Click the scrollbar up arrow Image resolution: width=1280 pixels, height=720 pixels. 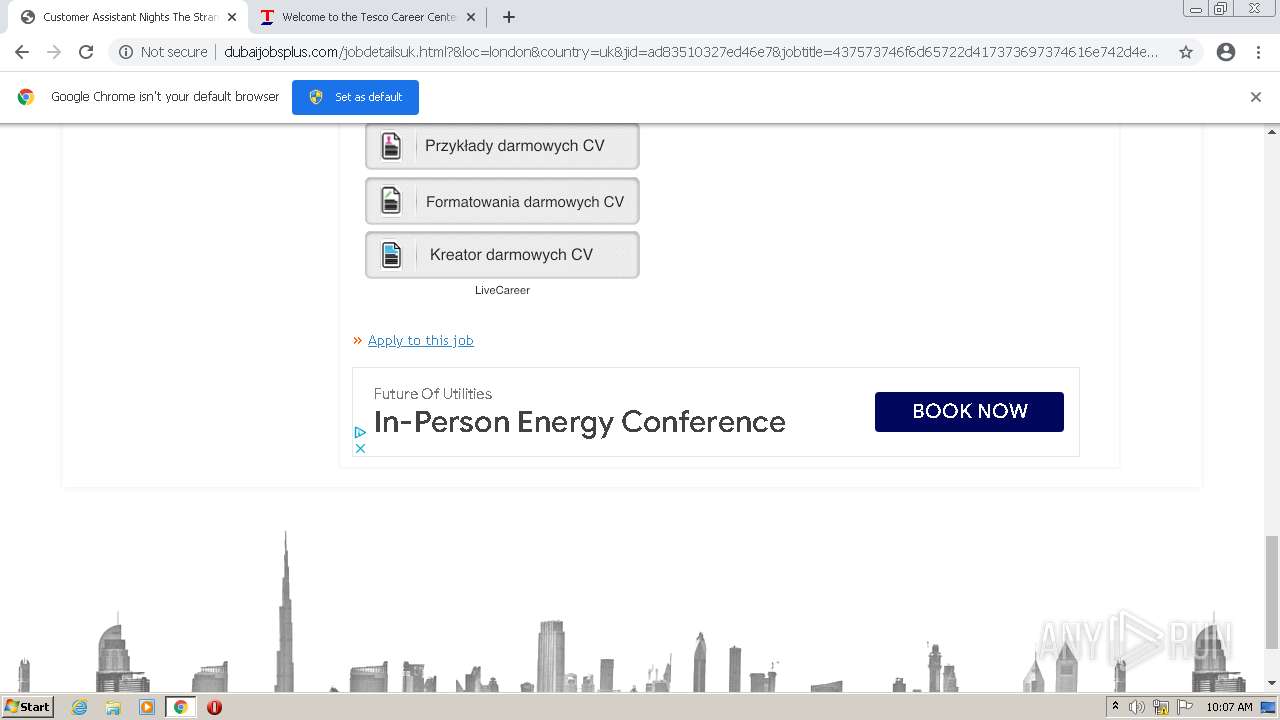[1272, 131]
